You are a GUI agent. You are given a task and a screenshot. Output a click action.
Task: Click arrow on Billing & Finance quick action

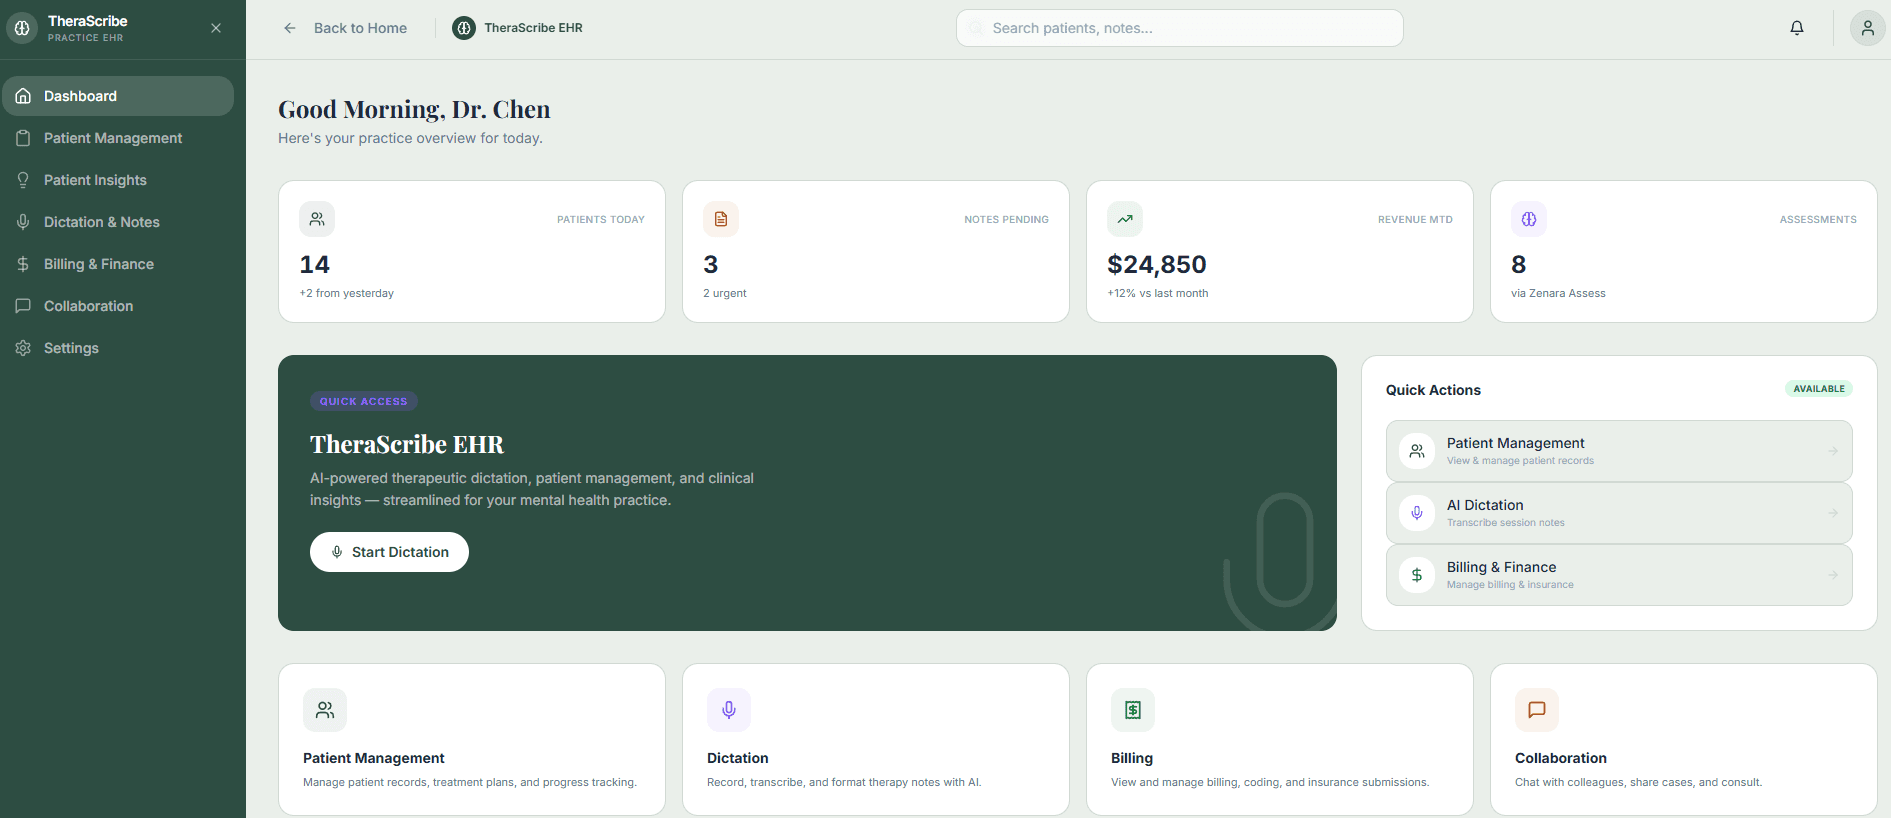[x=1833, y=575]
